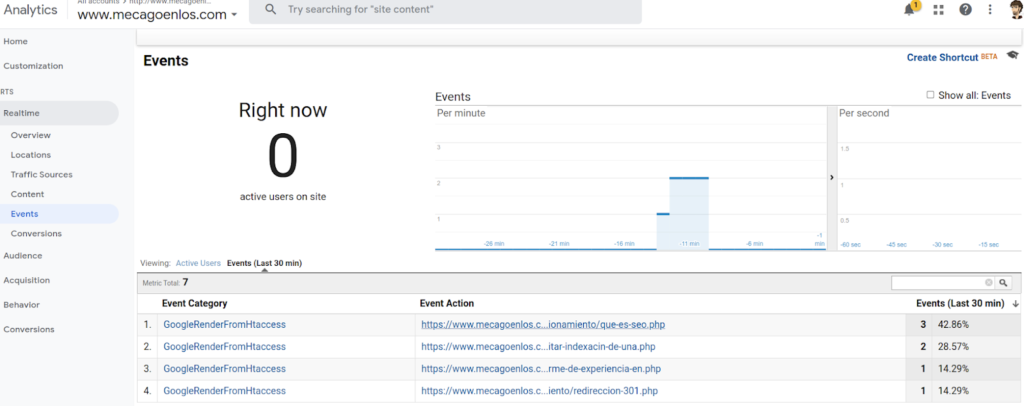1024x406 pixels.
Task: Enable the Show all: Events checkbox
Action: [x=930, y=95]
